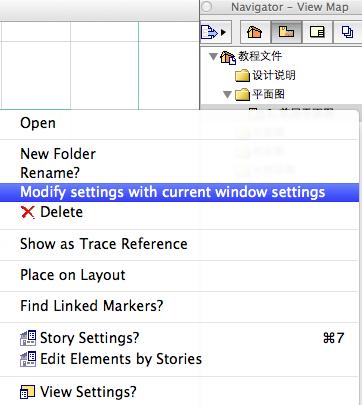The image size is (362, 405).
Task: Select the 平面图 folder item
Action: tap(260, 94)
